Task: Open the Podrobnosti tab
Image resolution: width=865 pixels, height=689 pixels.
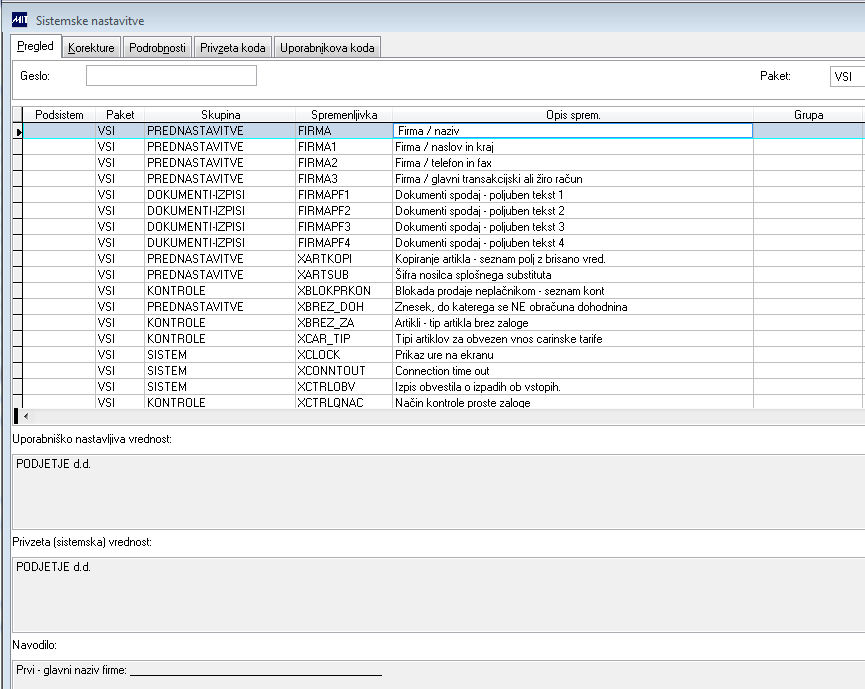Action: 157,48
